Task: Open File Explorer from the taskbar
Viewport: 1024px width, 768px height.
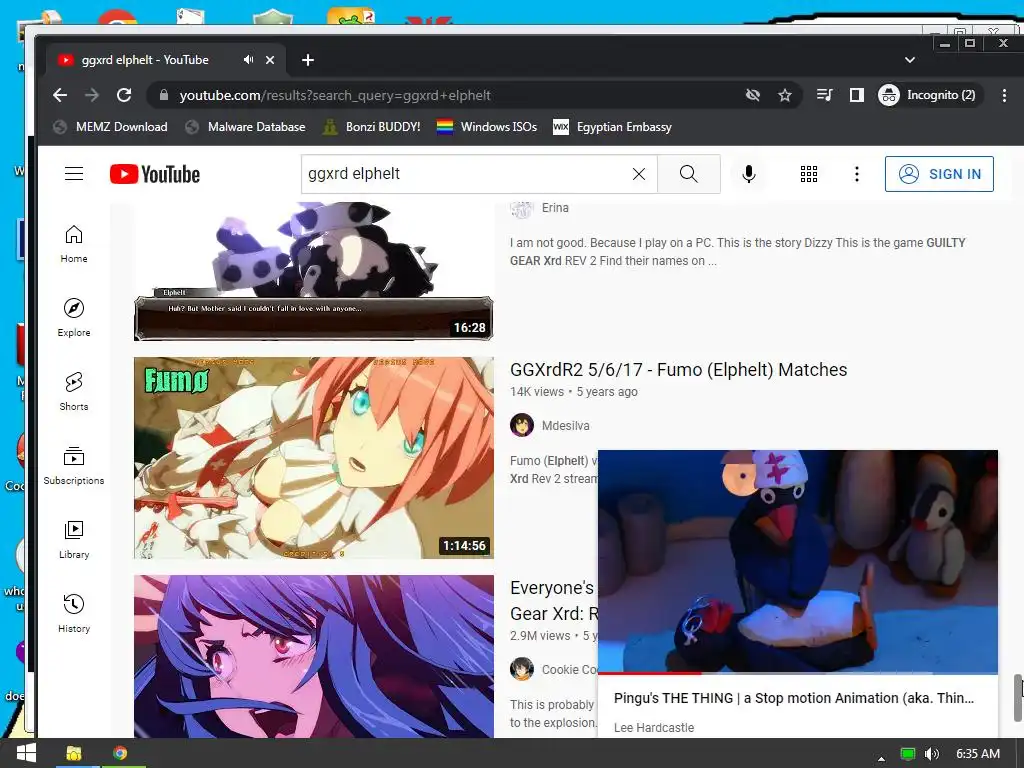Action: tap(74, 753)
